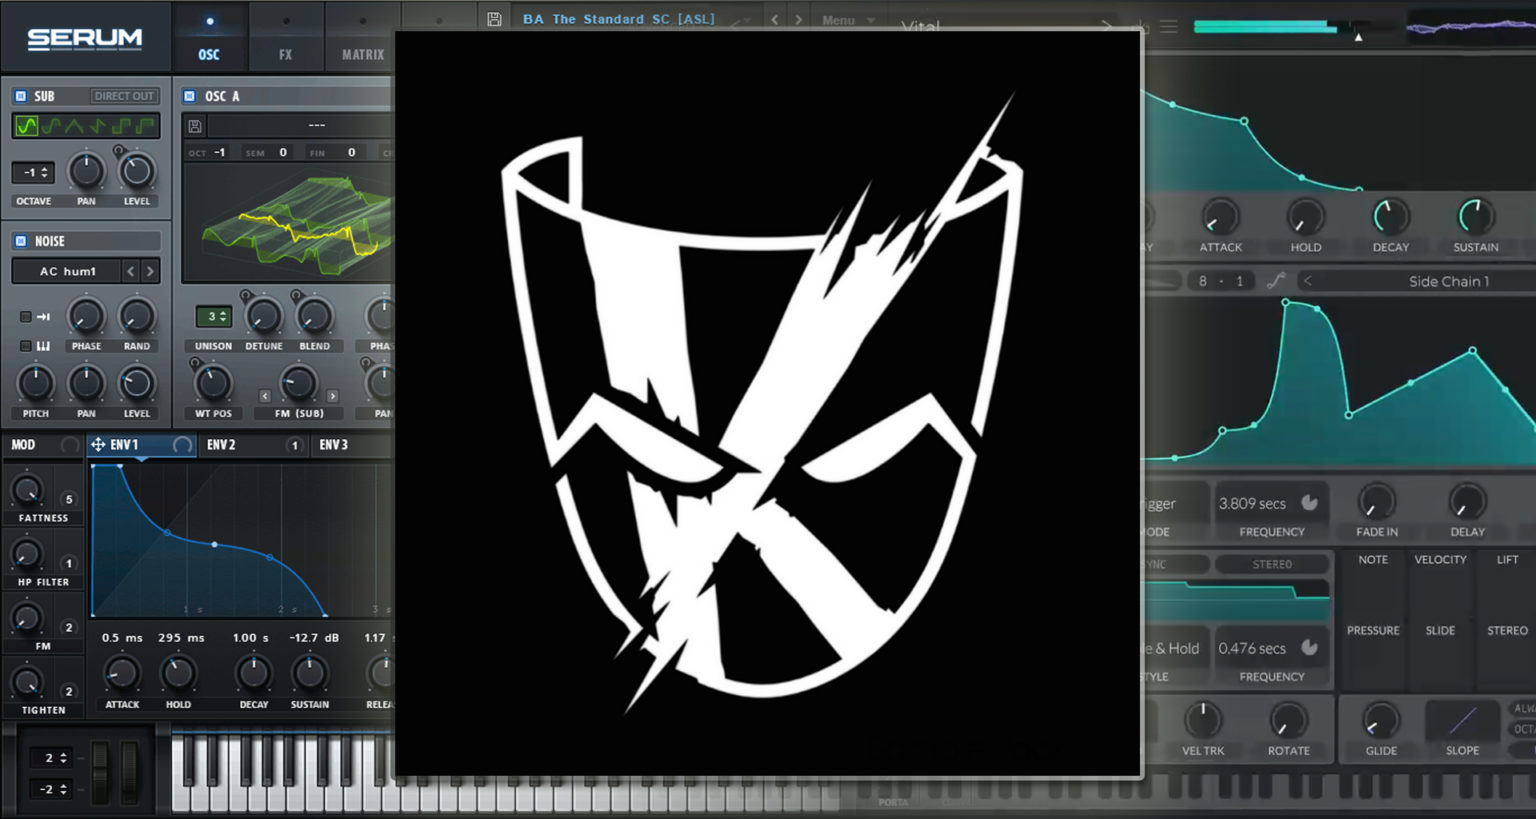Toggle the NOISE oscillator on/off
1536x819 pixels.
20,241
